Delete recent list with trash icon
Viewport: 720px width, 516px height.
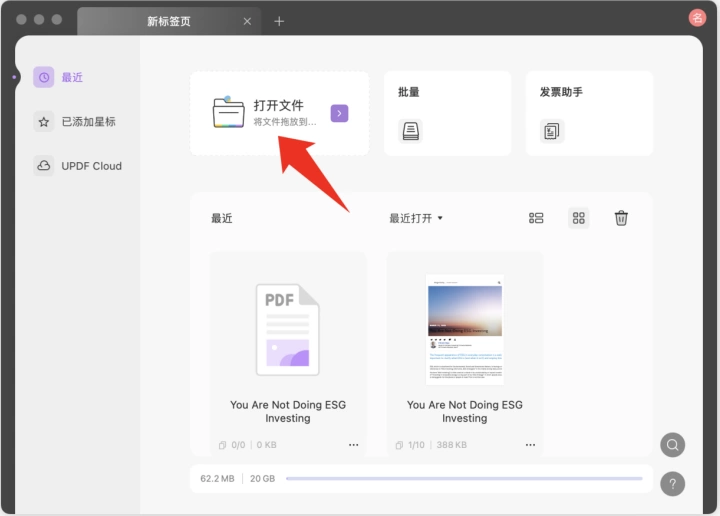pyautogui.click(x=621, y=218)
